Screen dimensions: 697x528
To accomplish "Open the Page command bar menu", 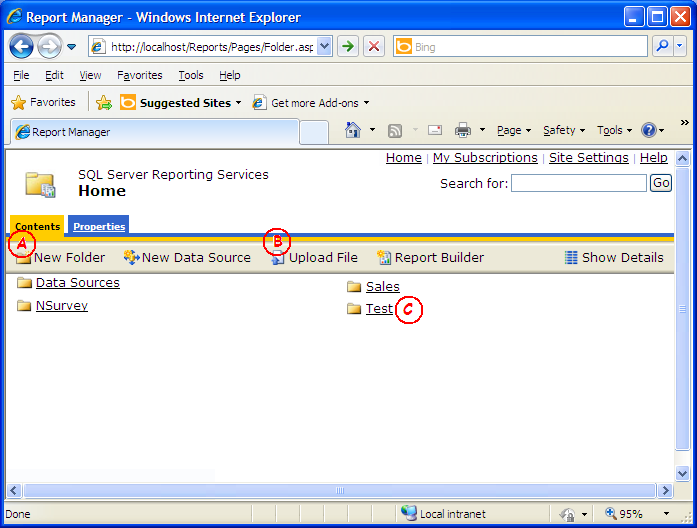I will (514, 130).
